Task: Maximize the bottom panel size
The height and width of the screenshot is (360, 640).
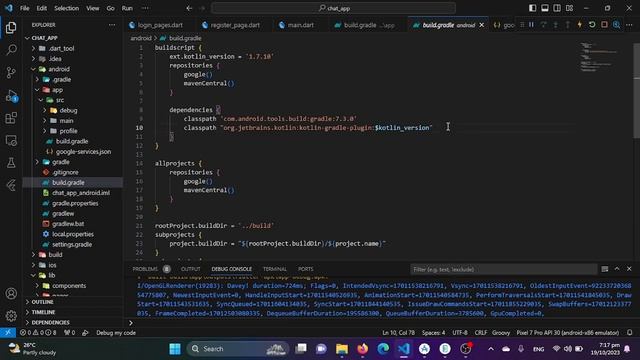Action: 617,269
